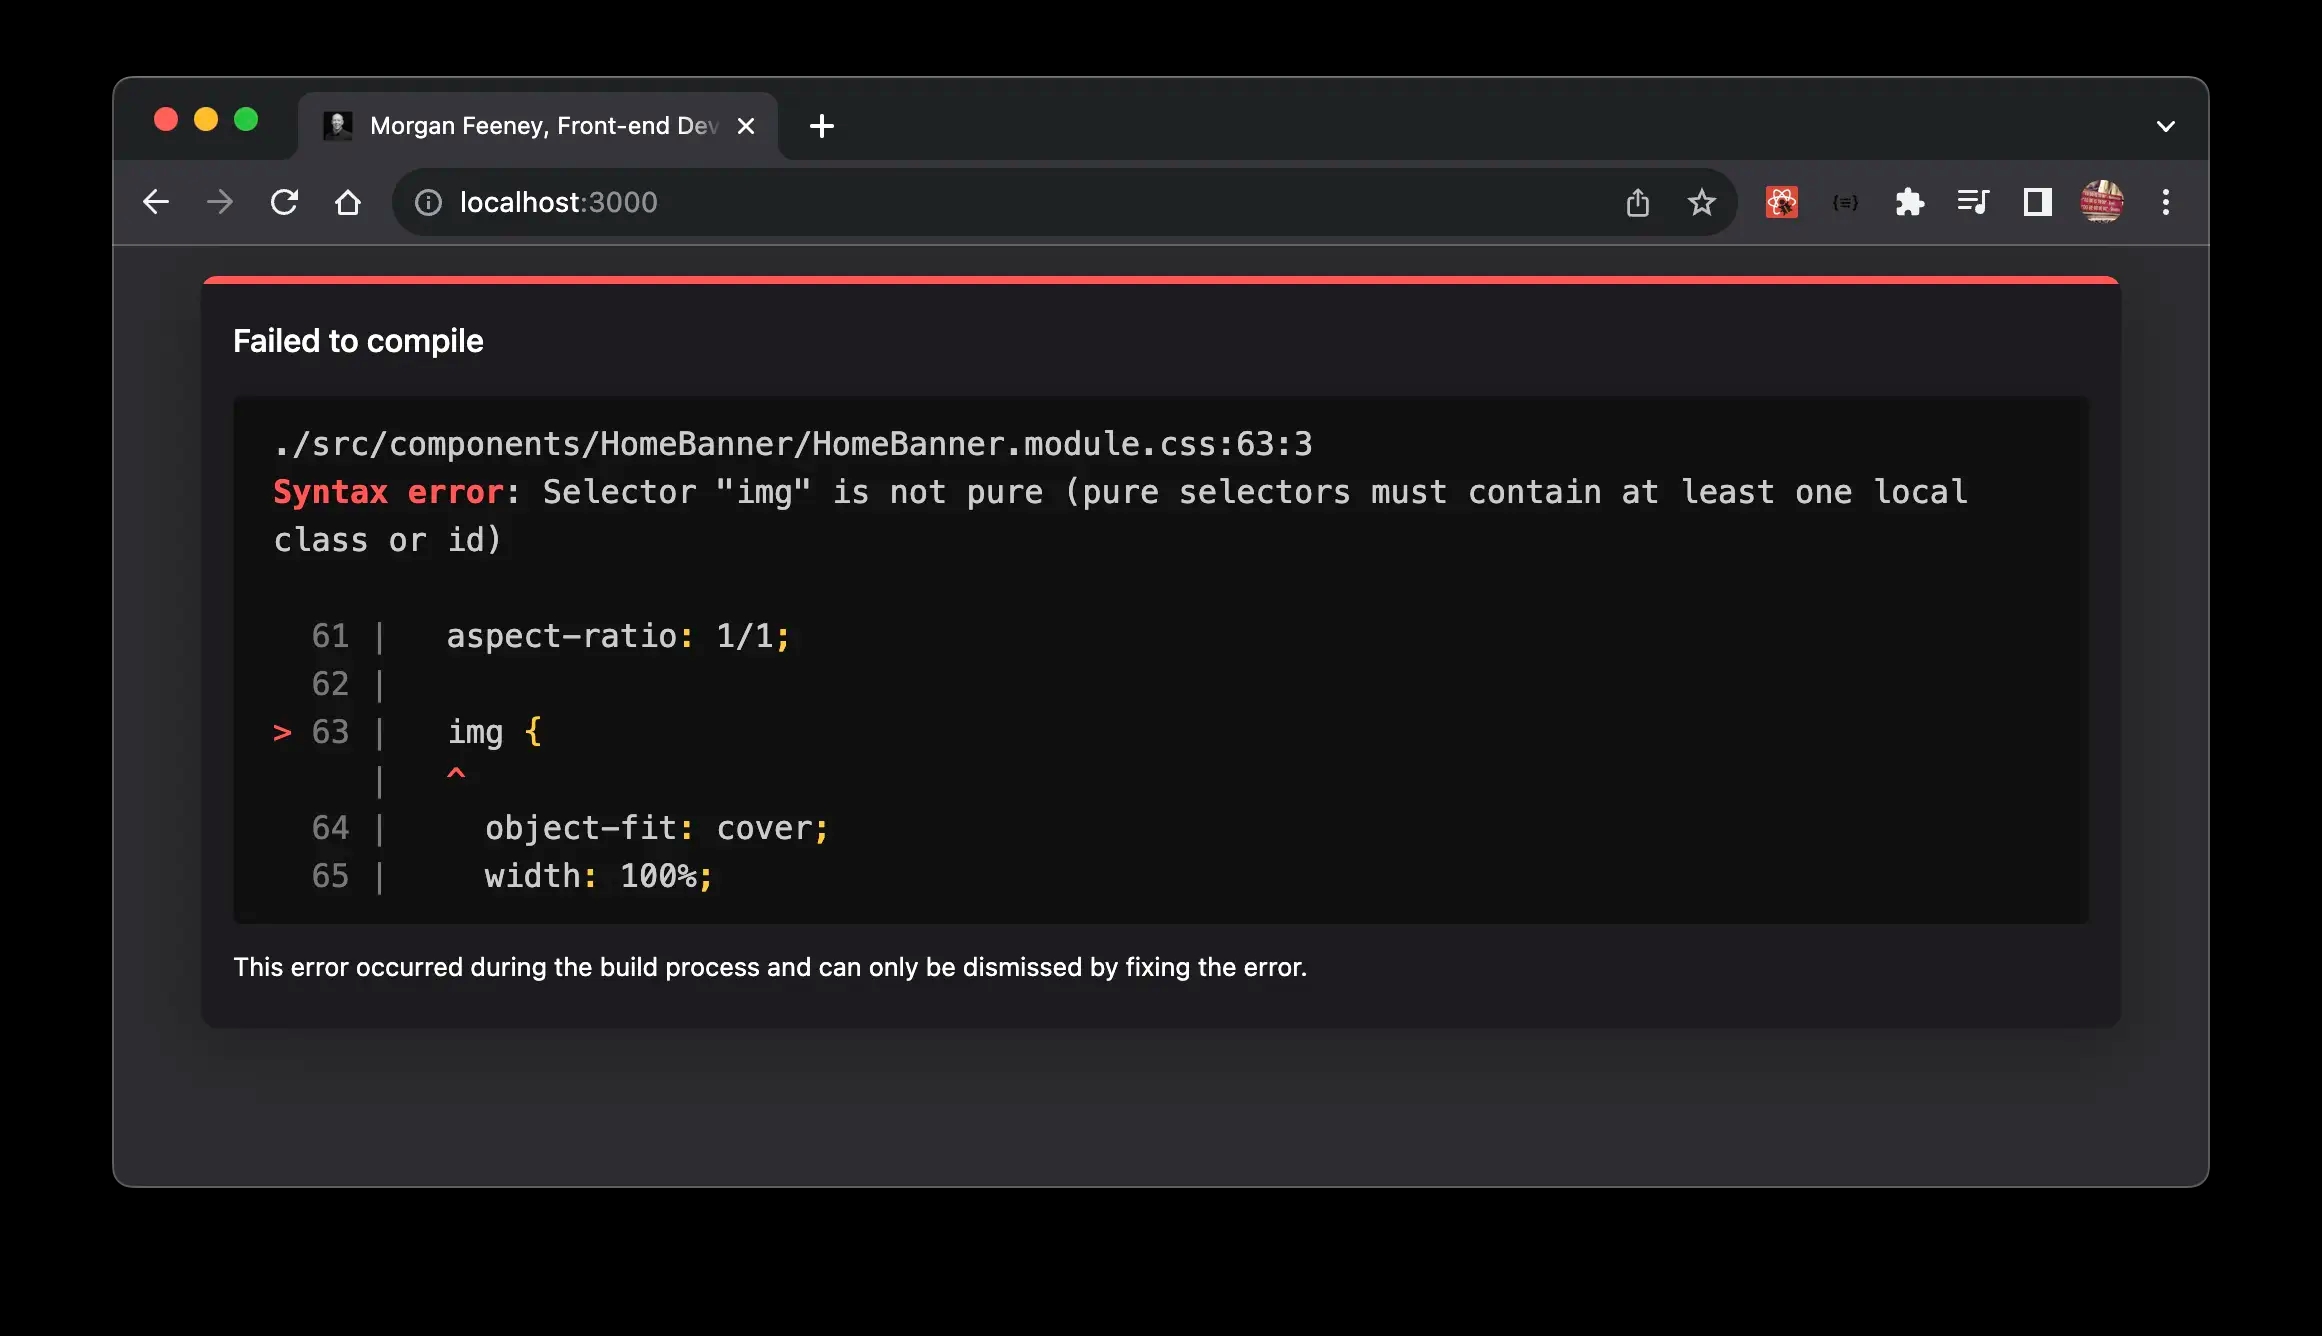The image size is (2322, 1336).
Task: Open the Extensions puzzle menu
Action: coord(1910,203)
